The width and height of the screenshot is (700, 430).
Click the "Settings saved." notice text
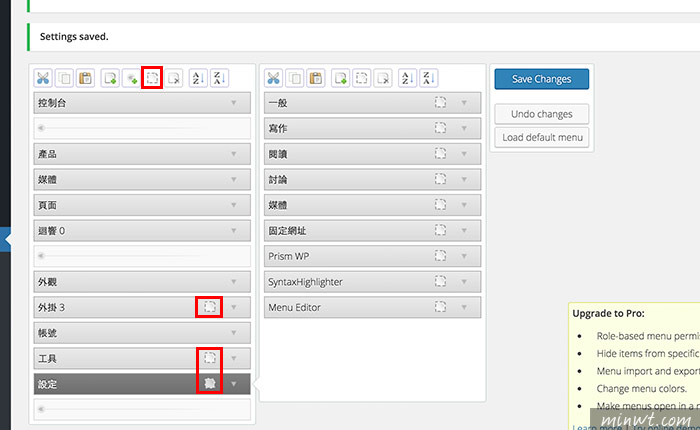click(74, 37)
